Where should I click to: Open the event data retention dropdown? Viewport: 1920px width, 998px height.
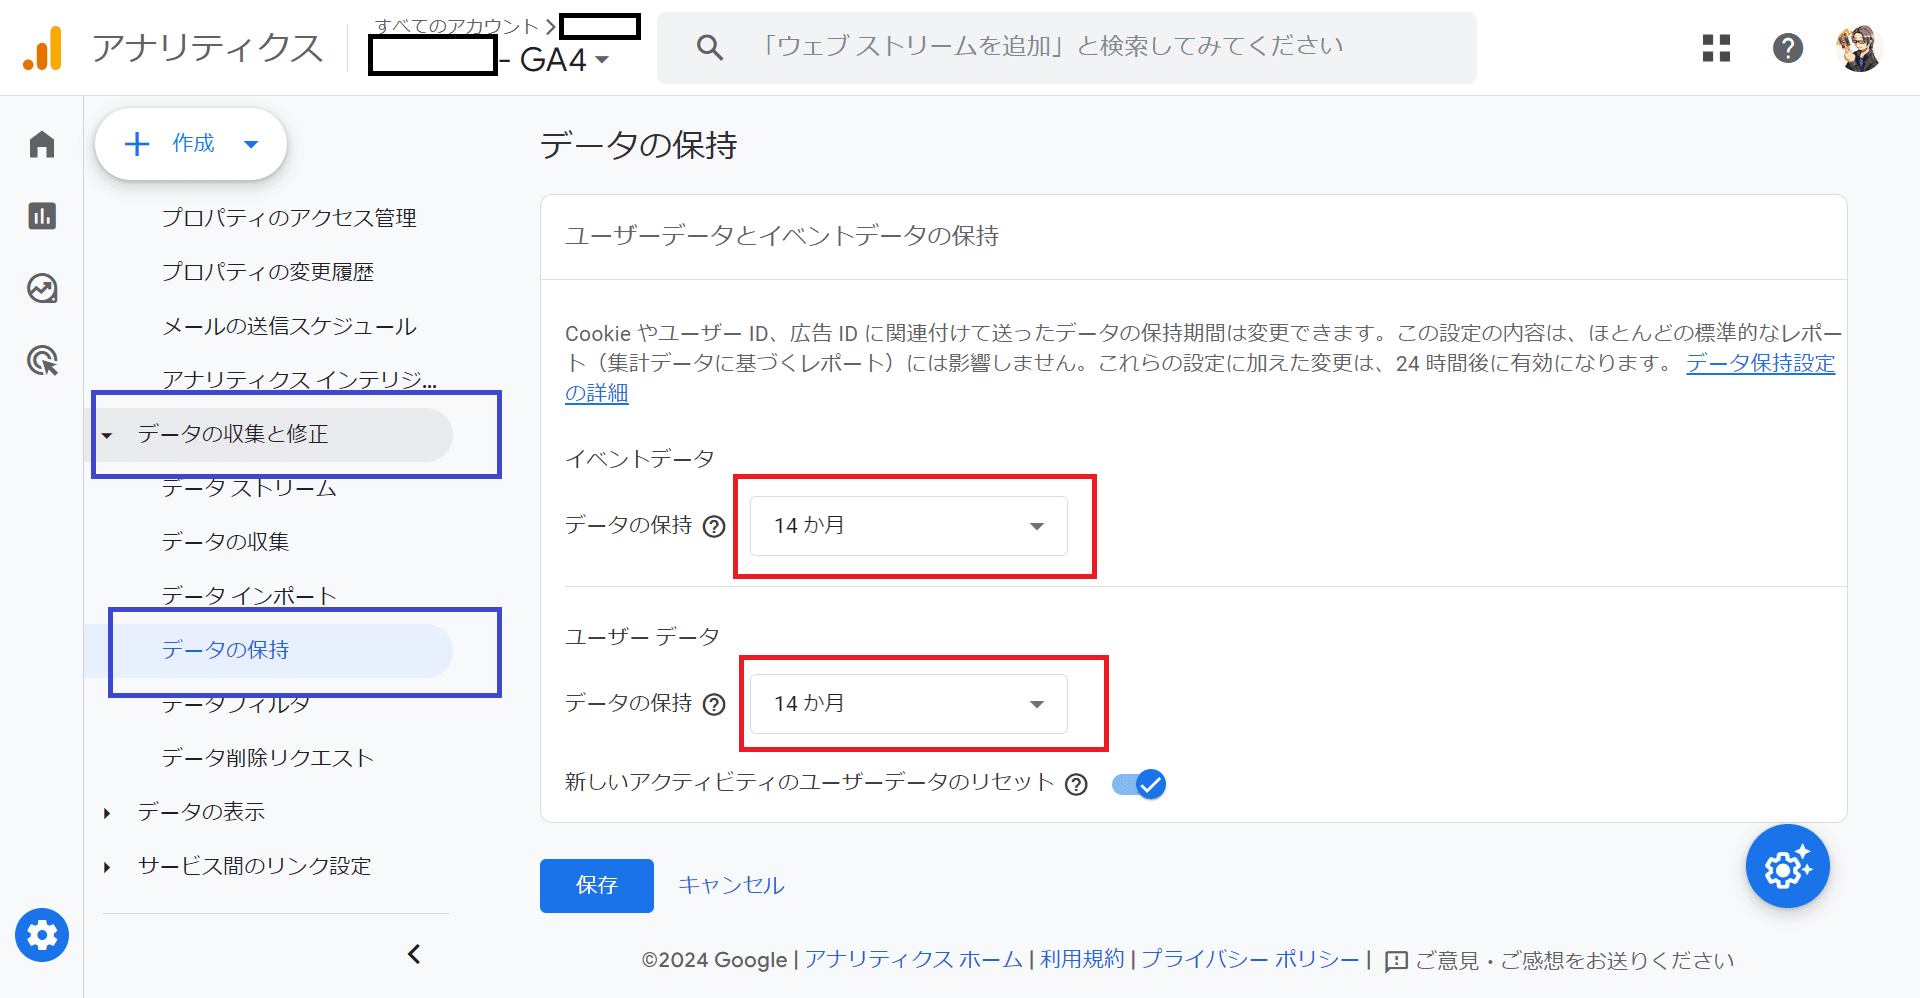(x=908, y=526)
